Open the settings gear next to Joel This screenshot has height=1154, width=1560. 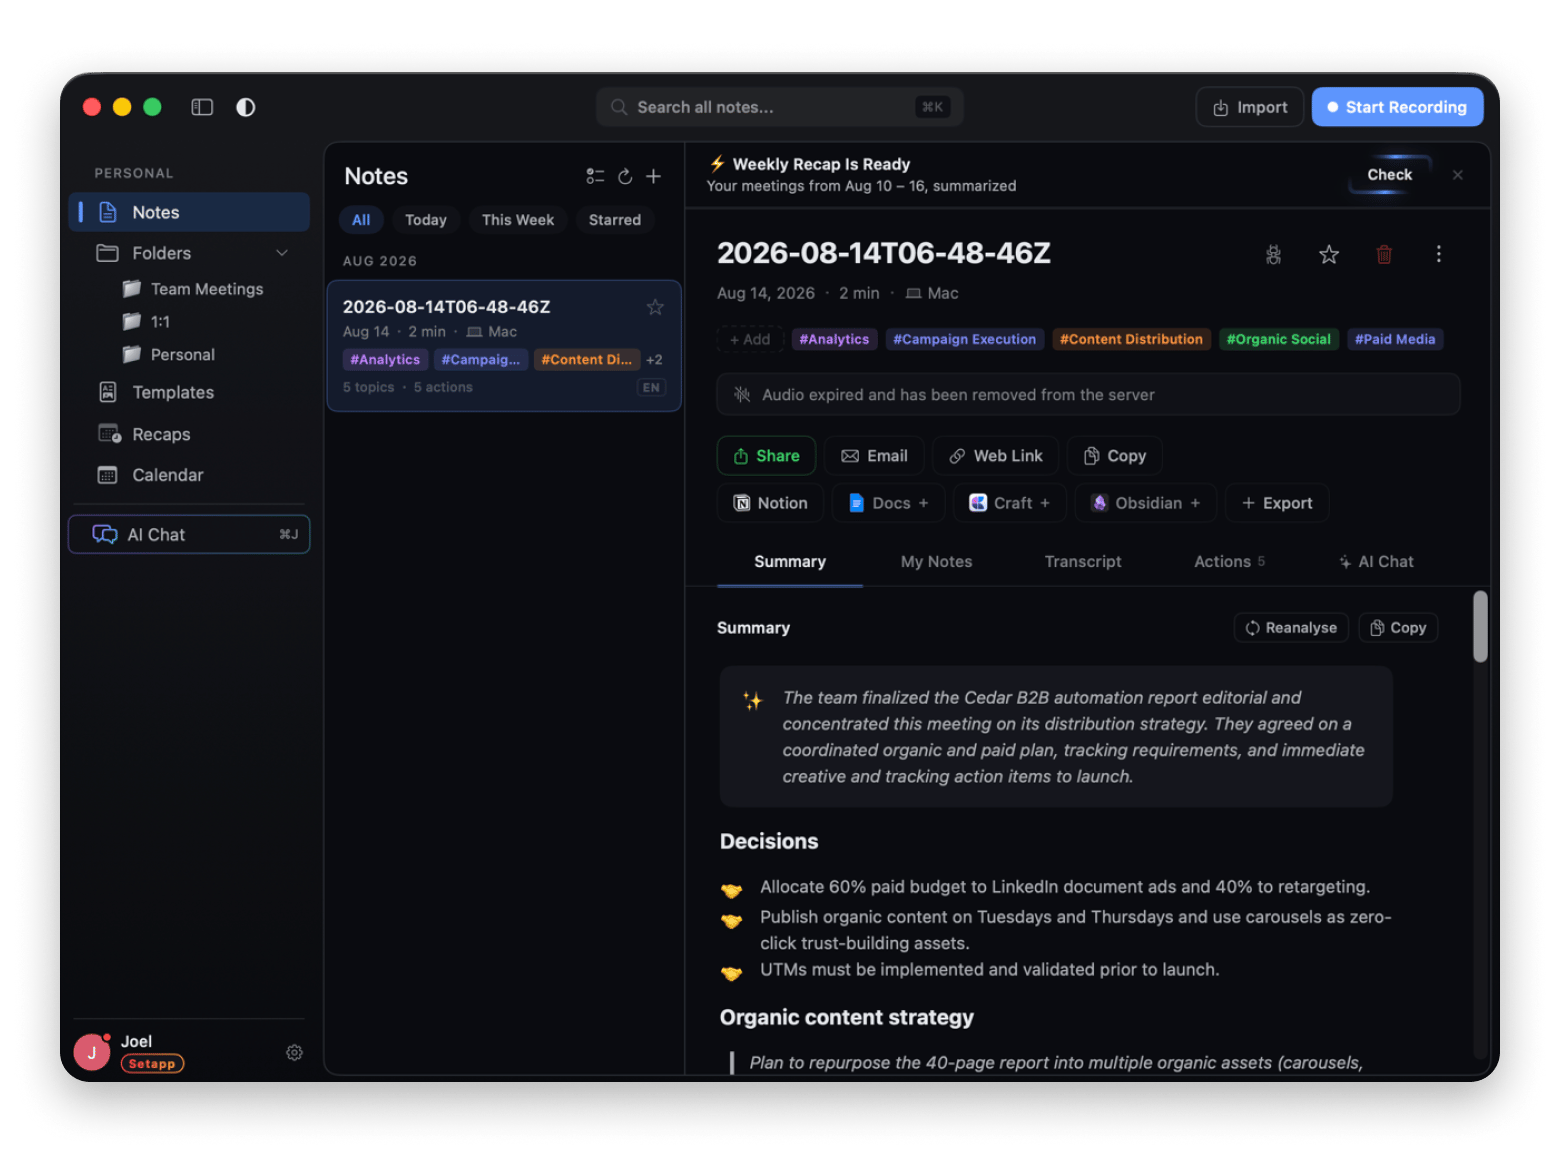(x=294, y=1052)
